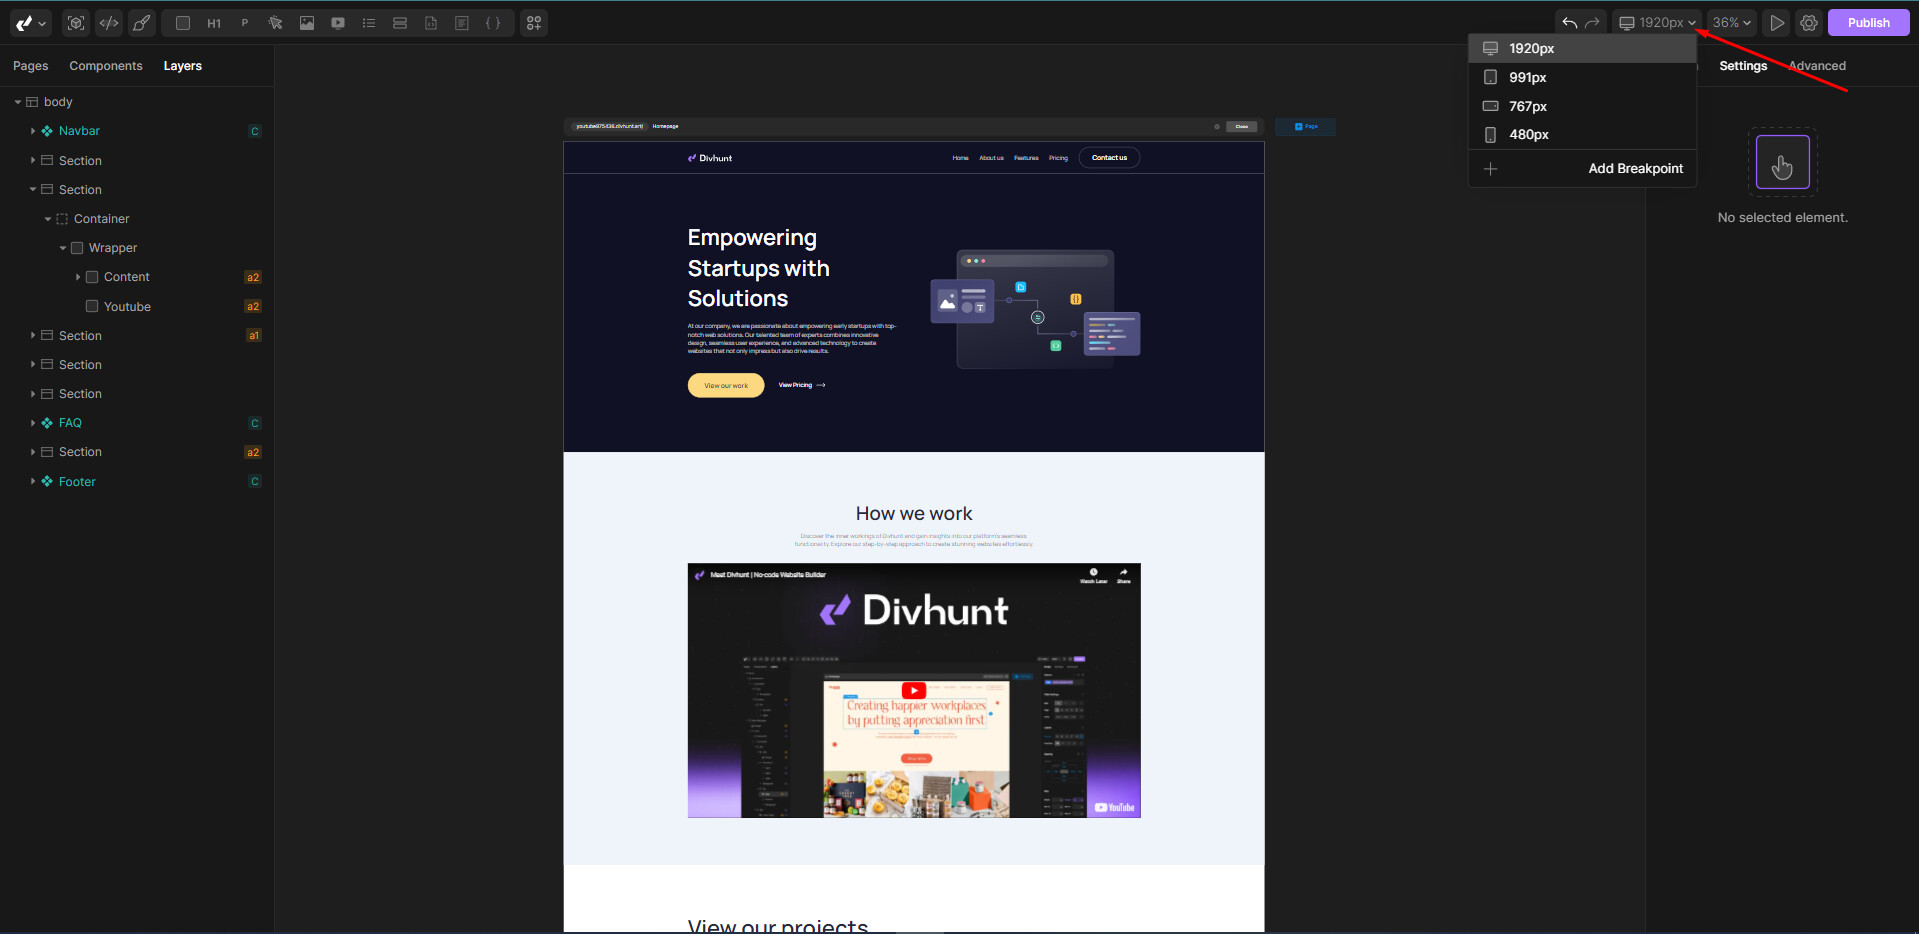Expand the FAQ layer
The image size is (1919, 934).
click(x=33, y=423)
